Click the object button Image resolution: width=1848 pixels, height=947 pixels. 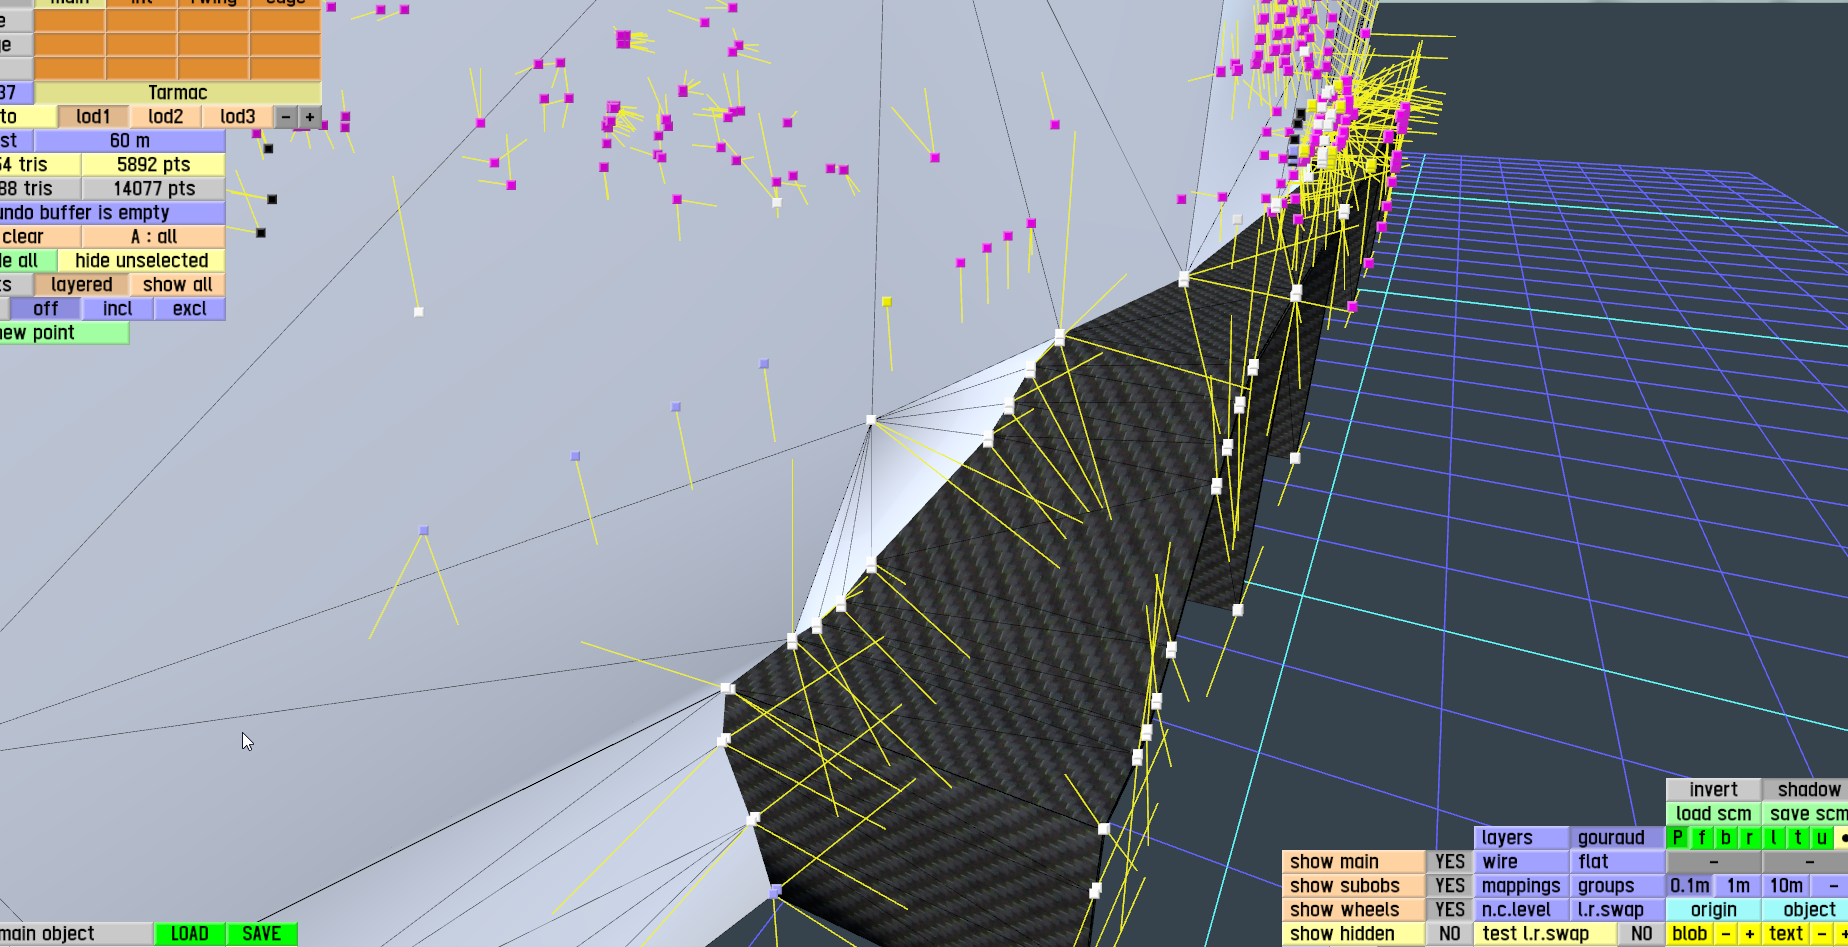coord(1806,910)
